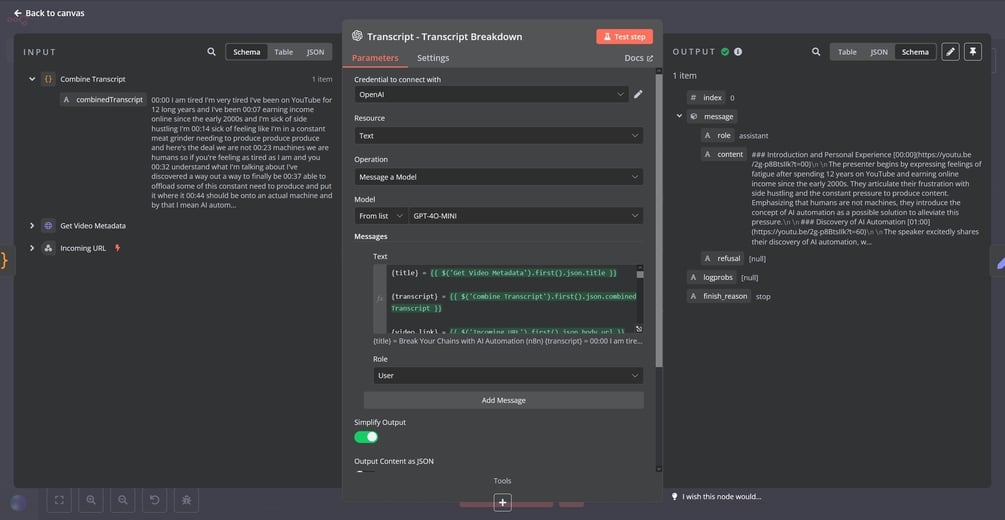Select the role field pill
The image size is (1005, 520).
click(x=717, y=136)
